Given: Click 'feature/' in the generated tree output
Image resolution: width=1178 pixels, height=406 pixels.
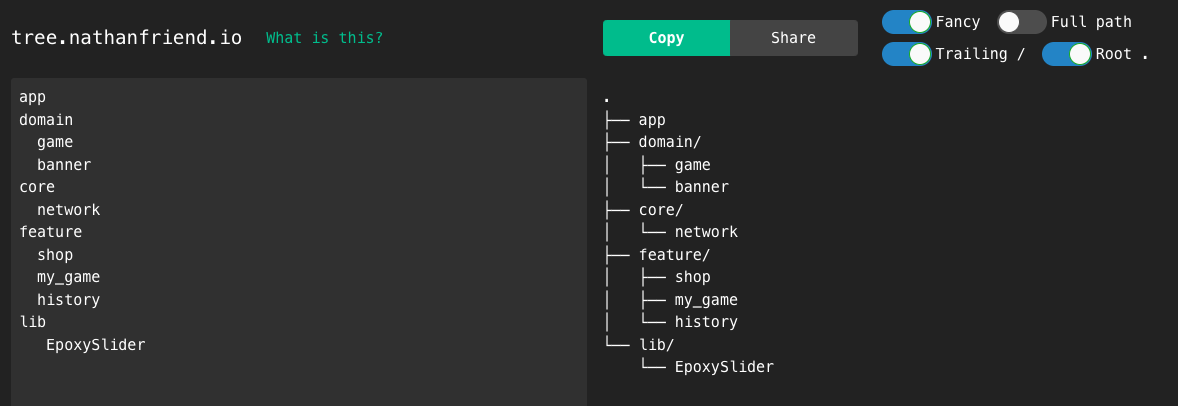Looking at the screenshot, I should [x=674, y=254].
